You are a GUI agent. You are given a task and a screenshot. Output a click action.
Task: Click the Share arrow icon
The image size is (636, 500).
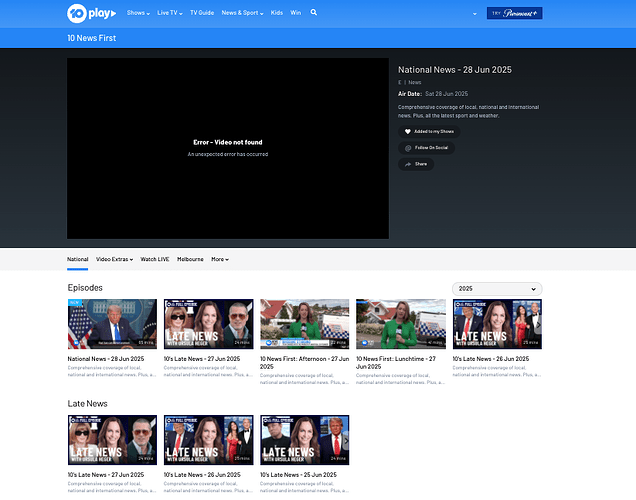click(408, 164)
